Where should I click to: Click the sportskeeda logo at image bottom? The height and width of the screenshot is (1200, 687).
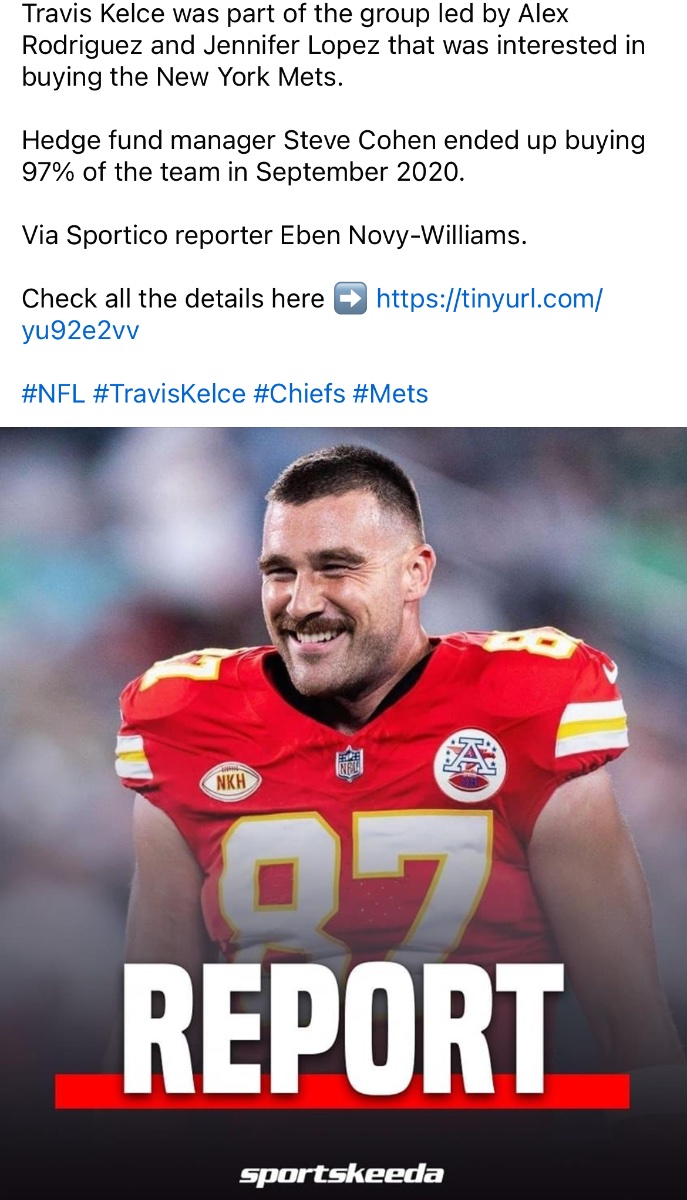click(341, 1173)
